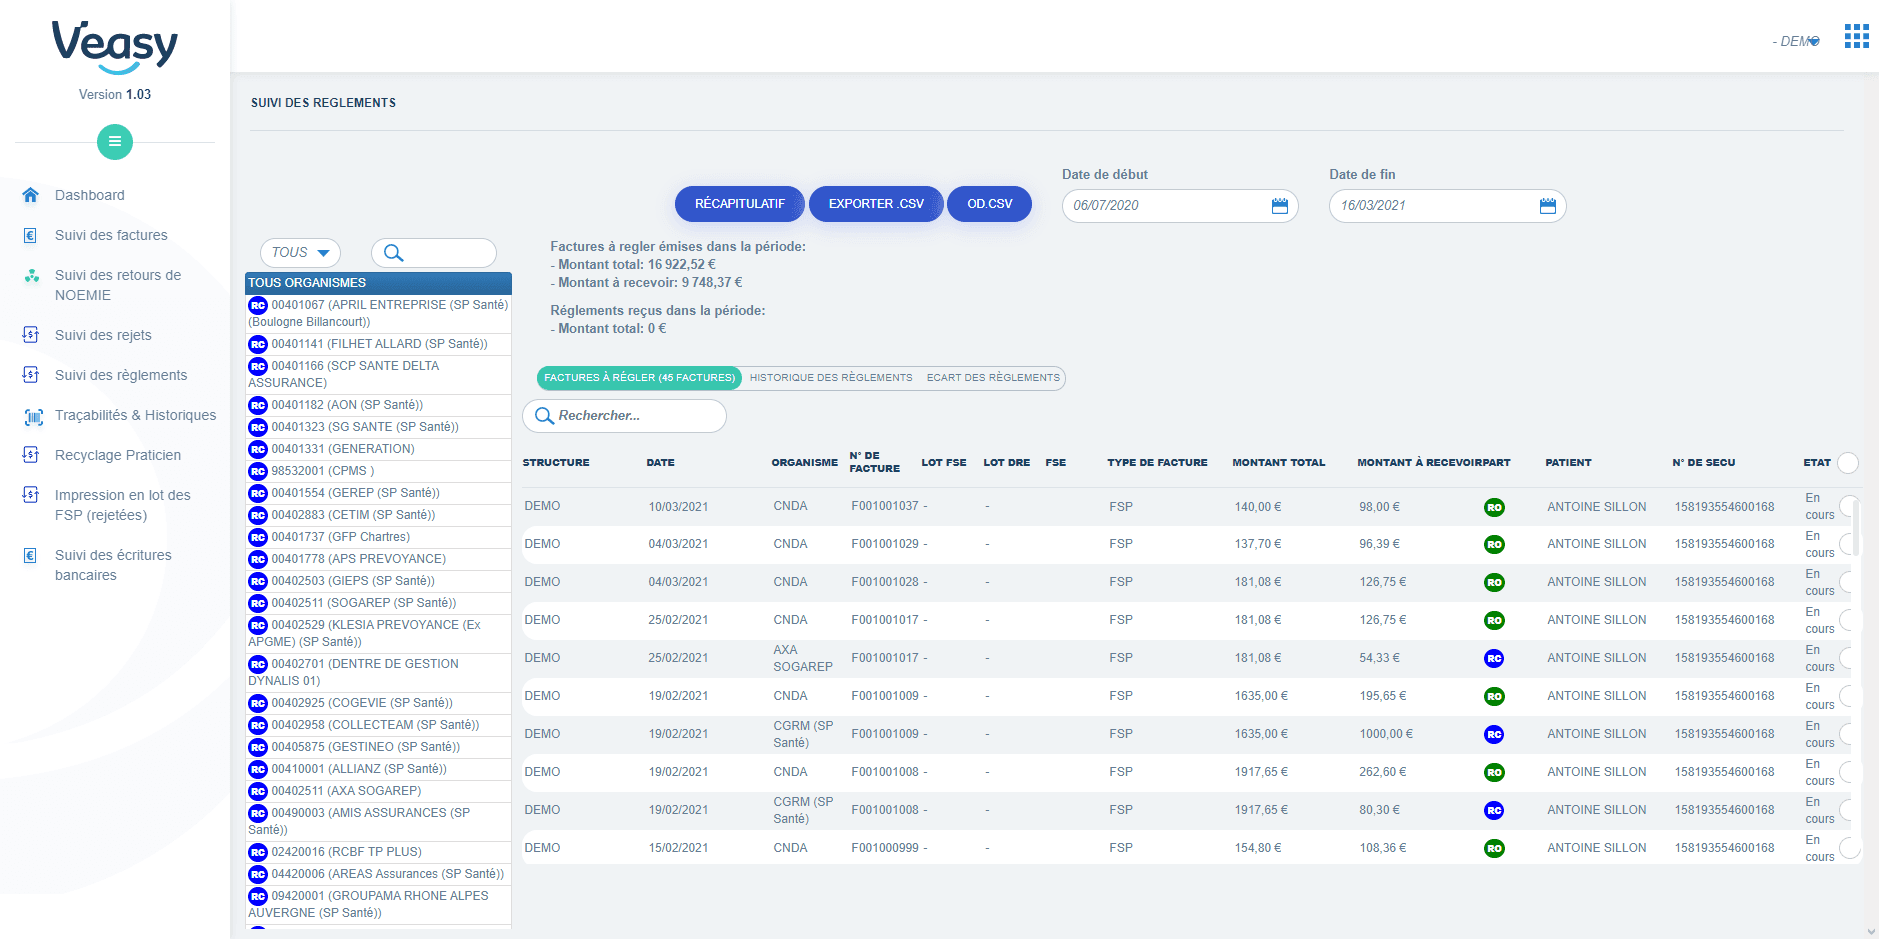The image size is (1879, 939).
Task: Open calendar picker for Date de début
Action: tap(1279, 206)
